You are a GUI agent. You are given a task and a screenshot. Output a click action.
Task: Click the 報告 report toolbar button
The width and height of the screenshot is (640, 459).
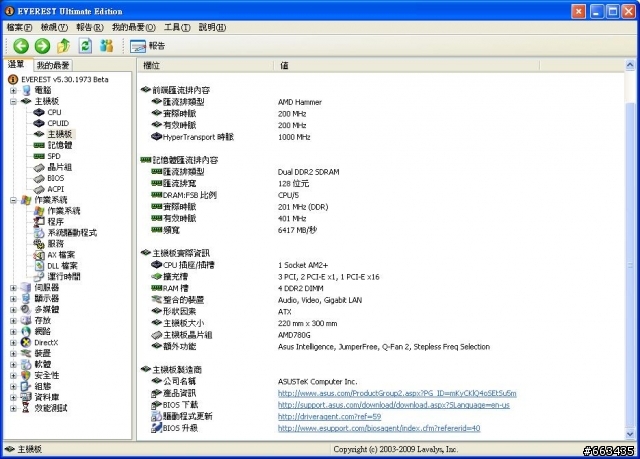coord(147,46)
